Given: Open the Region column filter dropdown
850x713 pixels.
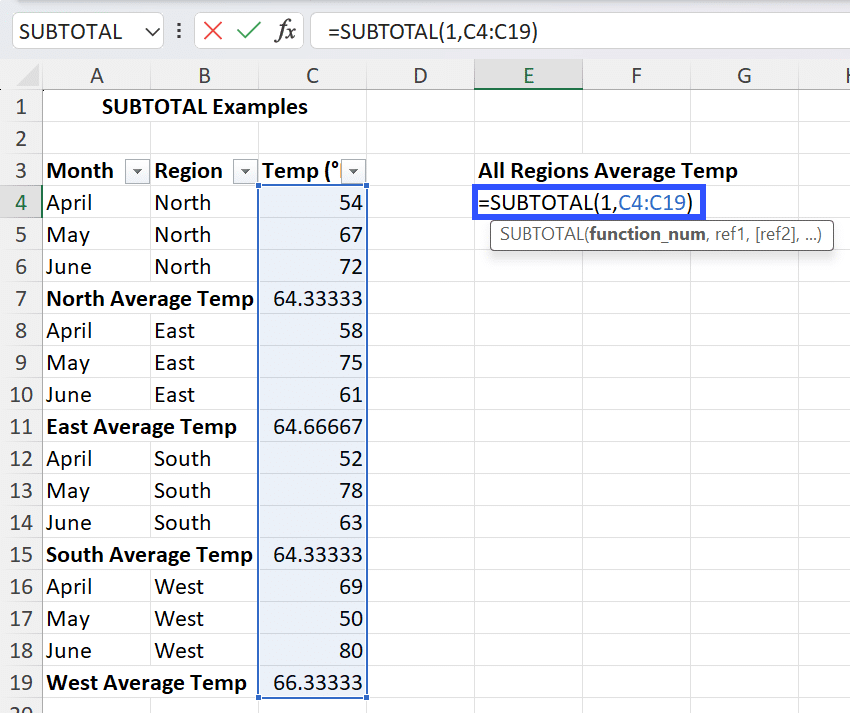Looking at the screenshot, I should click(245, 171).
